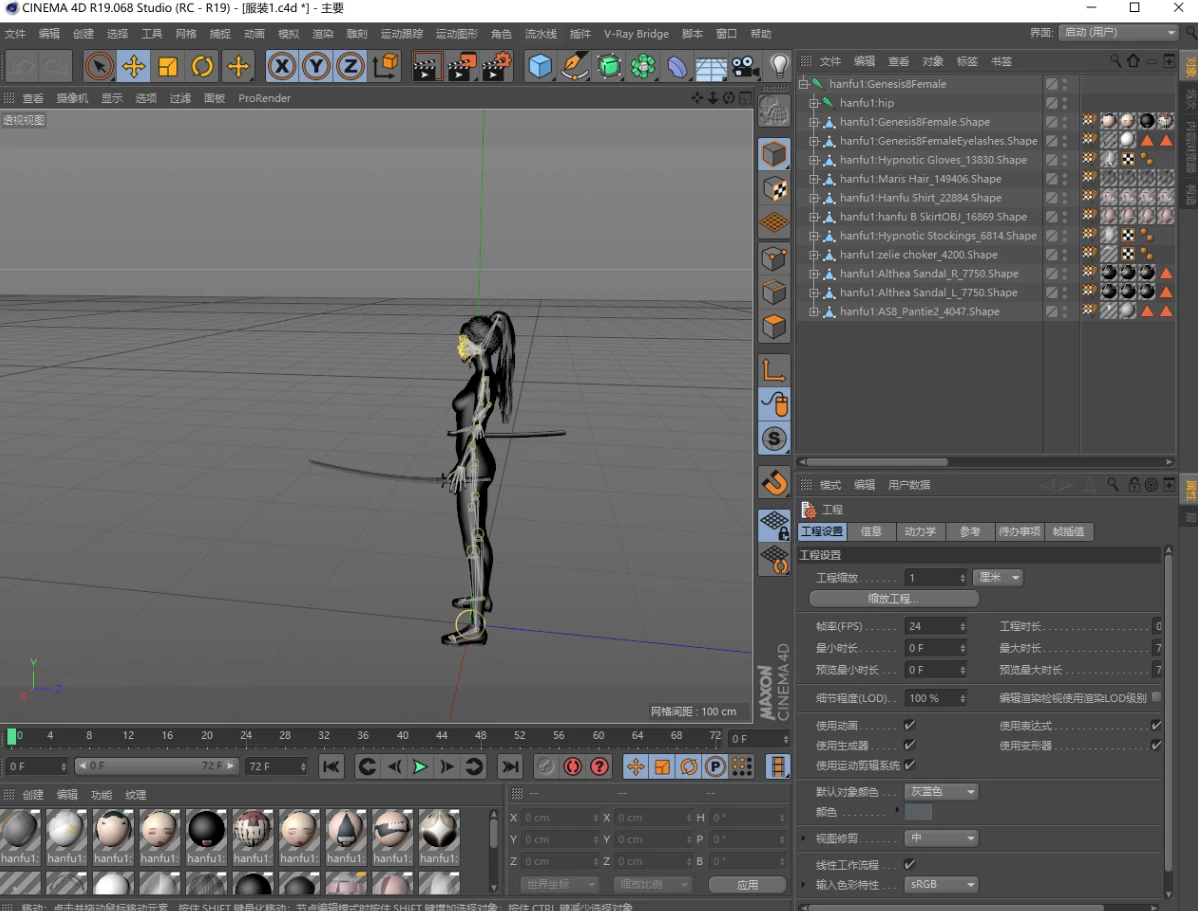Screen dimensions: 1198x911
Task: Go to start of timeline
Action: click(x=331, y=766)
